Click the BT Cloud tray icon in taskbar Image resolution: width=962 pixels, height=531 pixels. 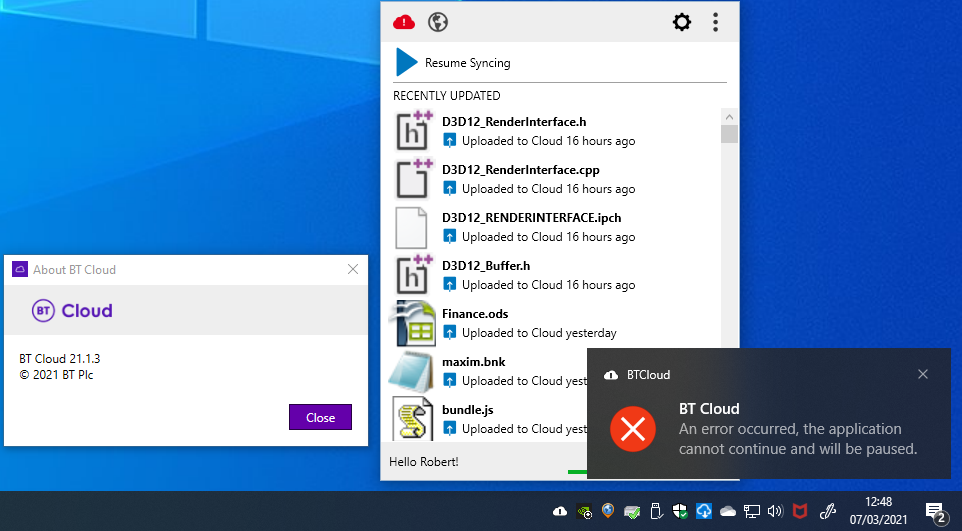tap(560, 512)
